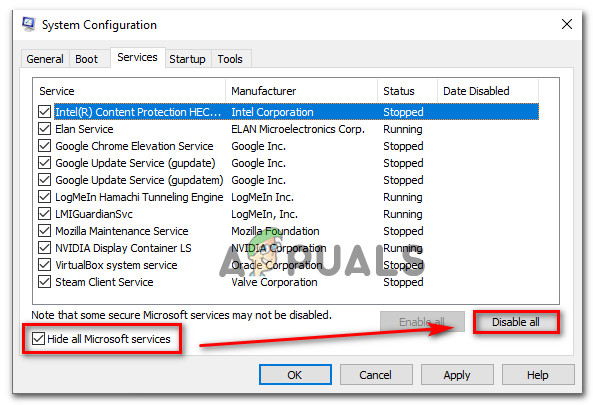Open Help for System Configuration
Screen dimensions: 593x405
tap(538, 375)
